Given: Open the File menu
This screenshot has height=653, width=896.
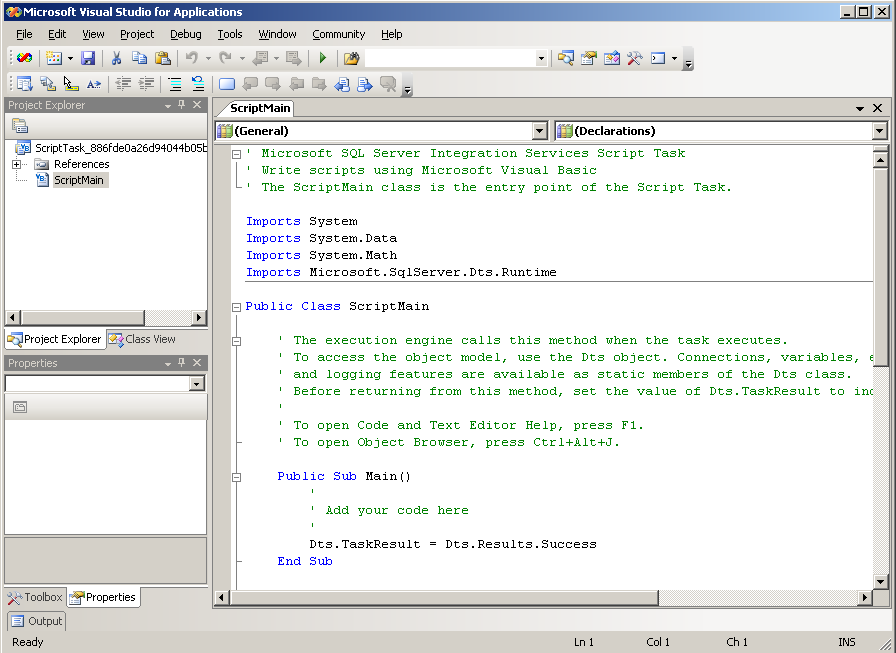Looking at the screenshot, I should (24, 34).
